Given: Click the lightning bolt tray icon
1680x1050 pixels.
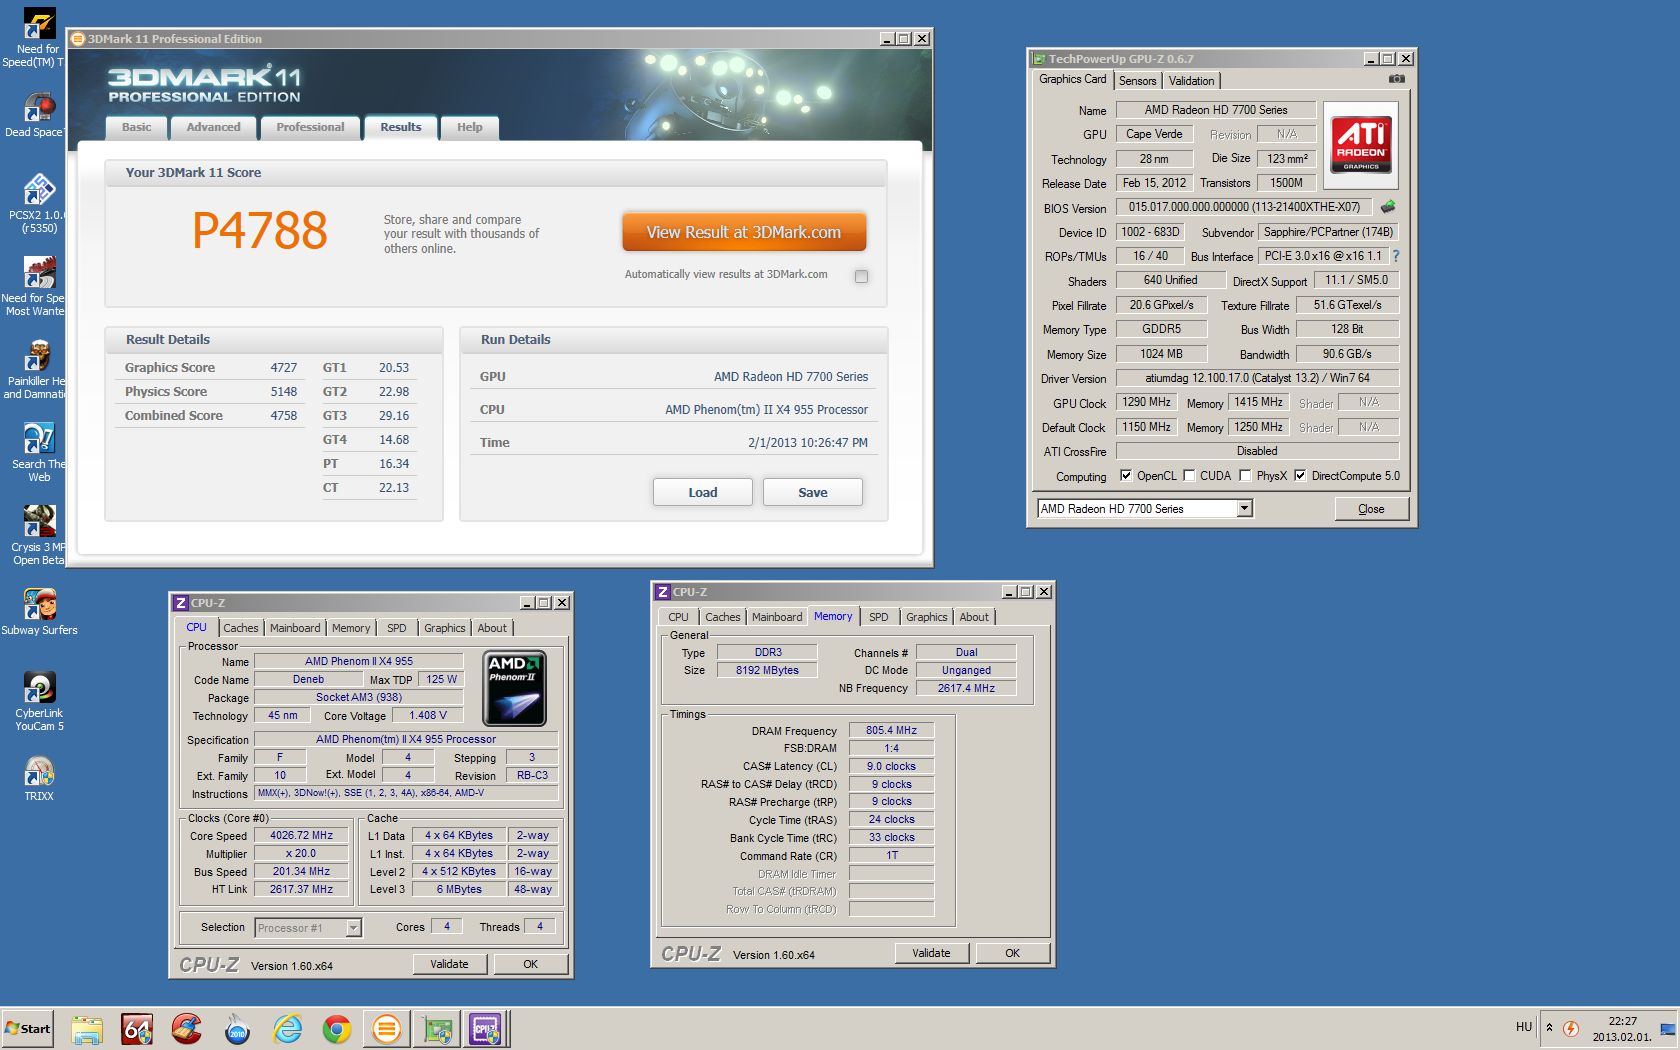Looking at the screenshot, I should coord(1571,1028).
